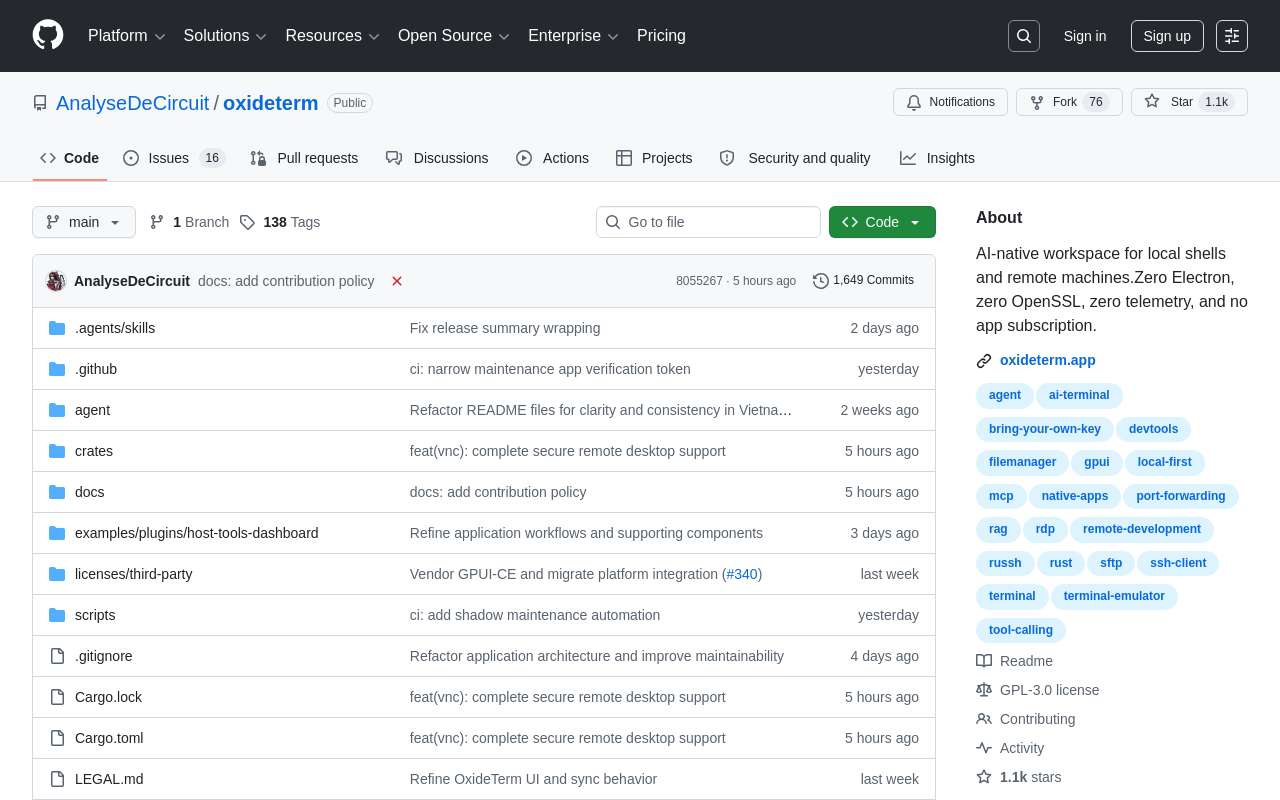Screen dimensions: 1280x800
Task: Focus the Go to file search field
Action: pyautogui.click(x=708, y=222)
